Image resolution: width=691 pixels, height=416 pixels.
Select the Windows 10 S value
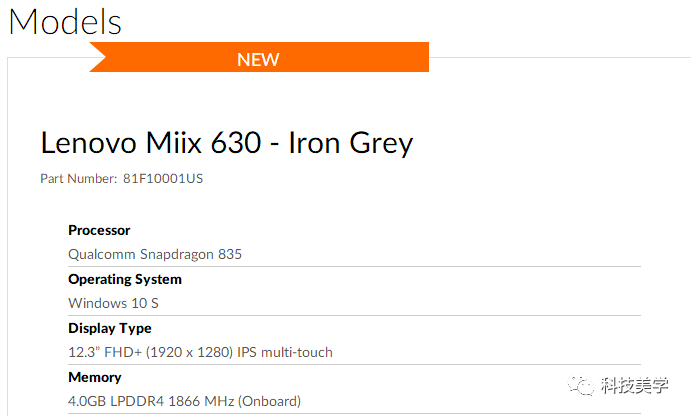[x=112, y=303]
